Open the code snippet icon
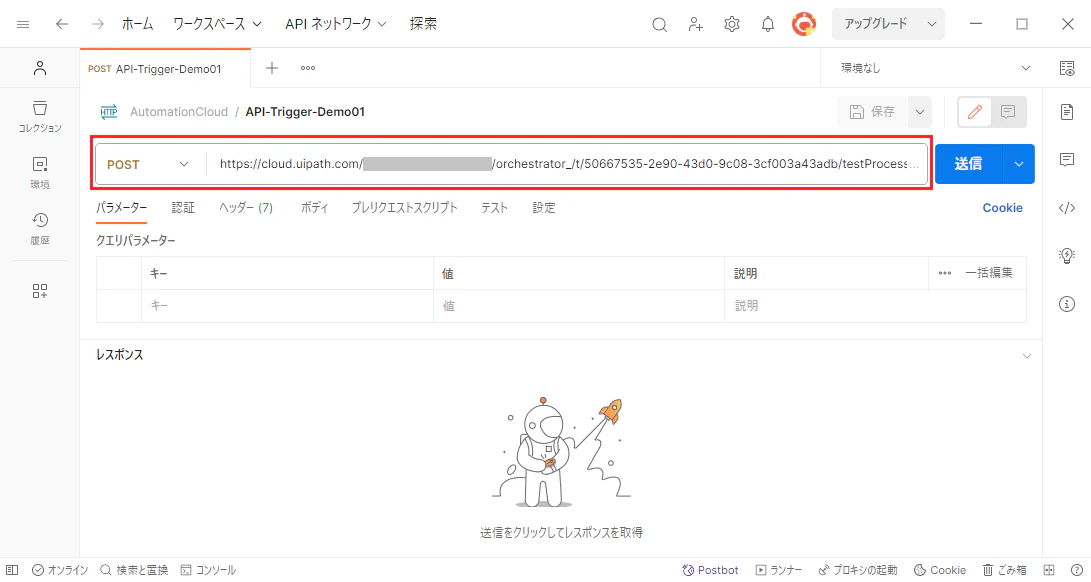This screenshot has height=582, width=1091. [x=1067, y=208]
